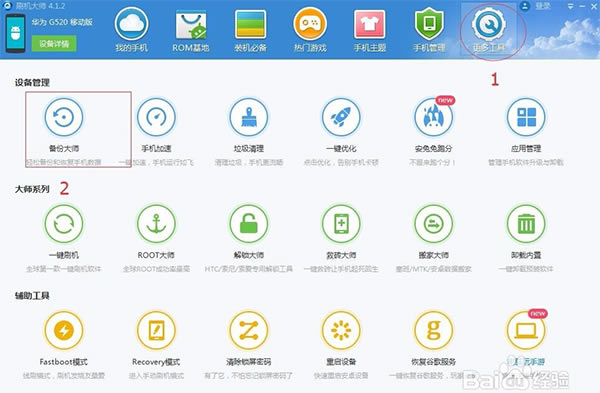The width and height of the screenshot is (600, 393).
Task: Run 一键优化 rocket optimizer
Action: click(341, 117)
